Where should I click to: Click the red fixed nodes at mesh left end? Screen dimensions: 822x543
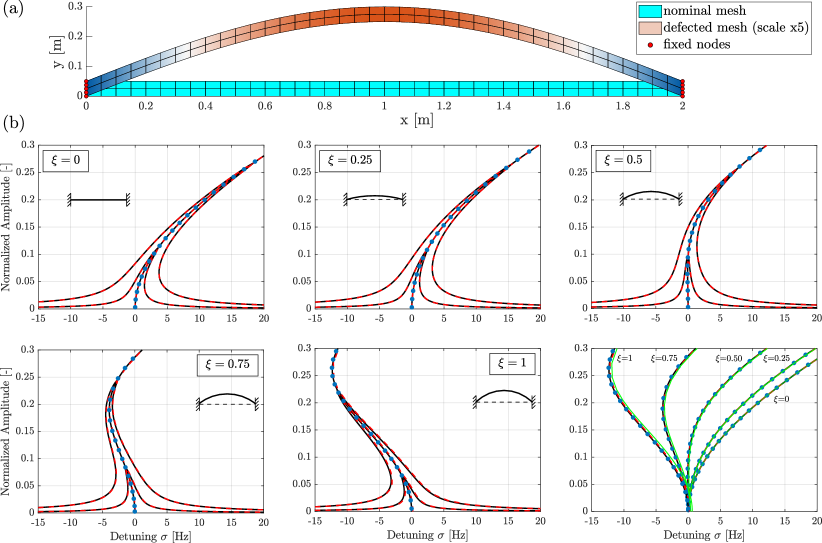[86, 89]
